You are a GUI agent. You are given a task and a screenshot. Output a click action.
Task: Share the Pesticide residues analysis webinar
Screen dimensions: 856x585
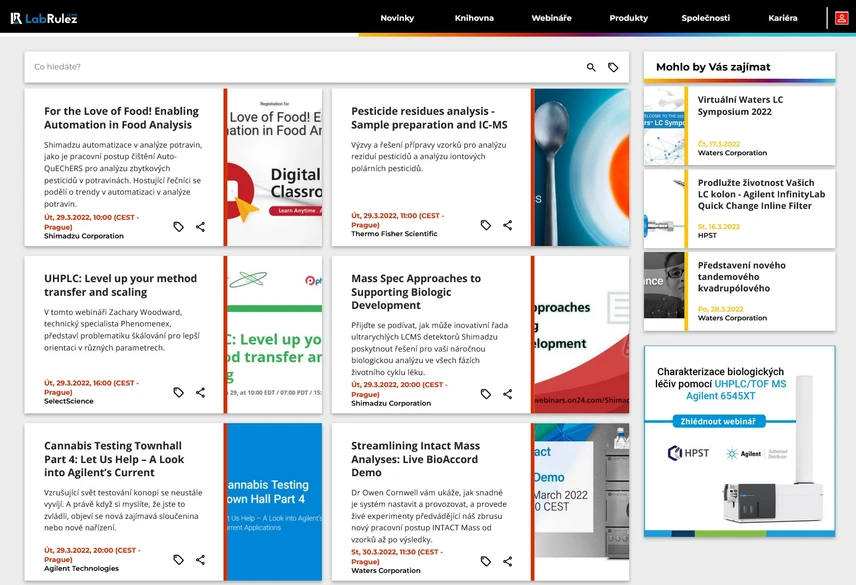click(x=508, y=225)
